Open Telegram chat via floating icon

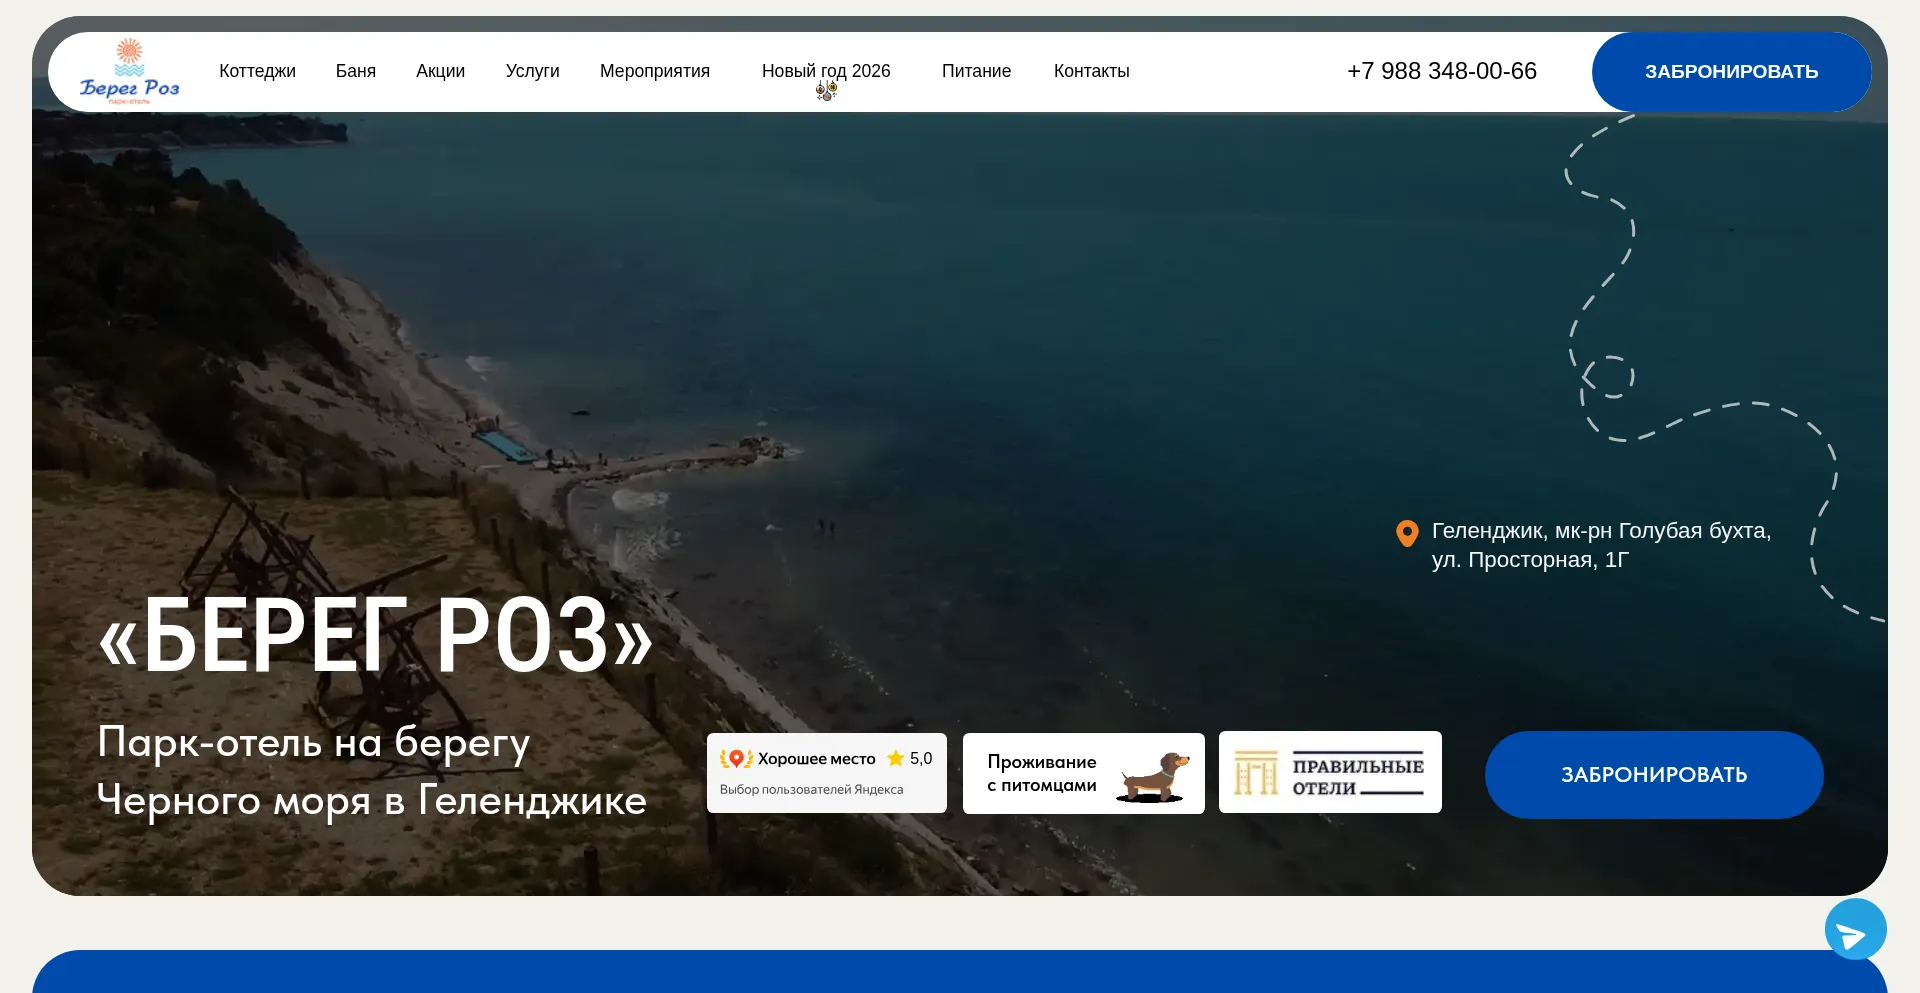1856,929
